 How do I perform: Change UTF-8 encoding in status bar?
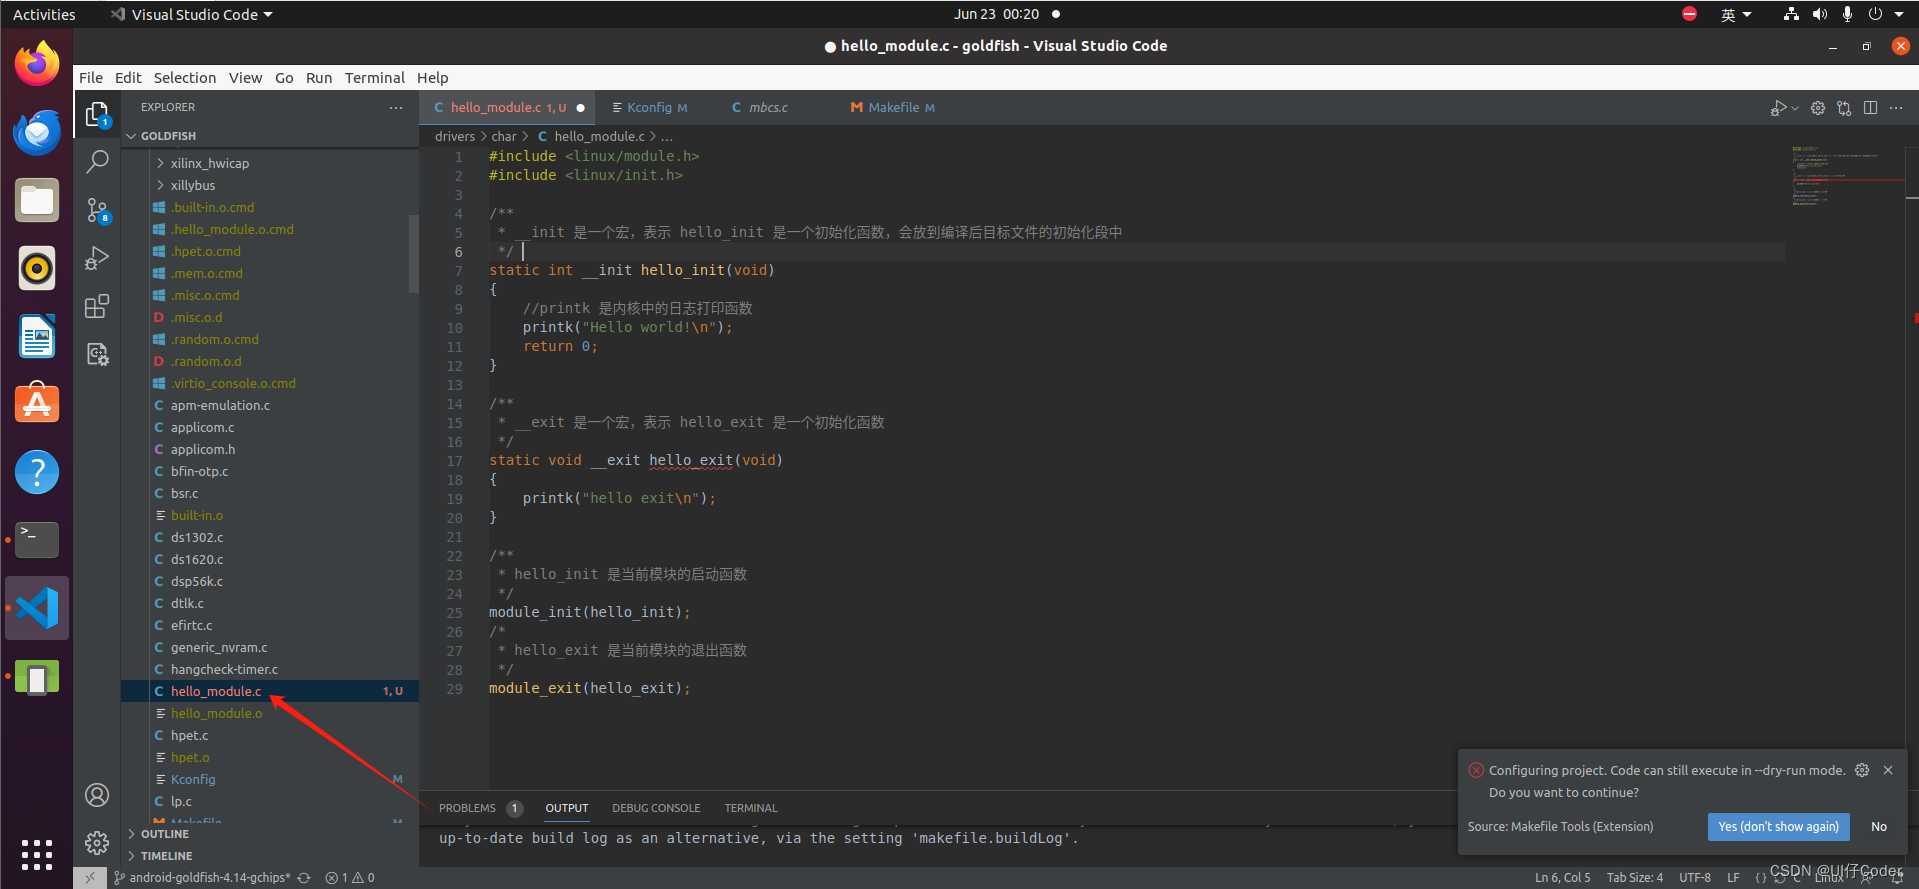pyautogui.click(x=1695, y=878)
